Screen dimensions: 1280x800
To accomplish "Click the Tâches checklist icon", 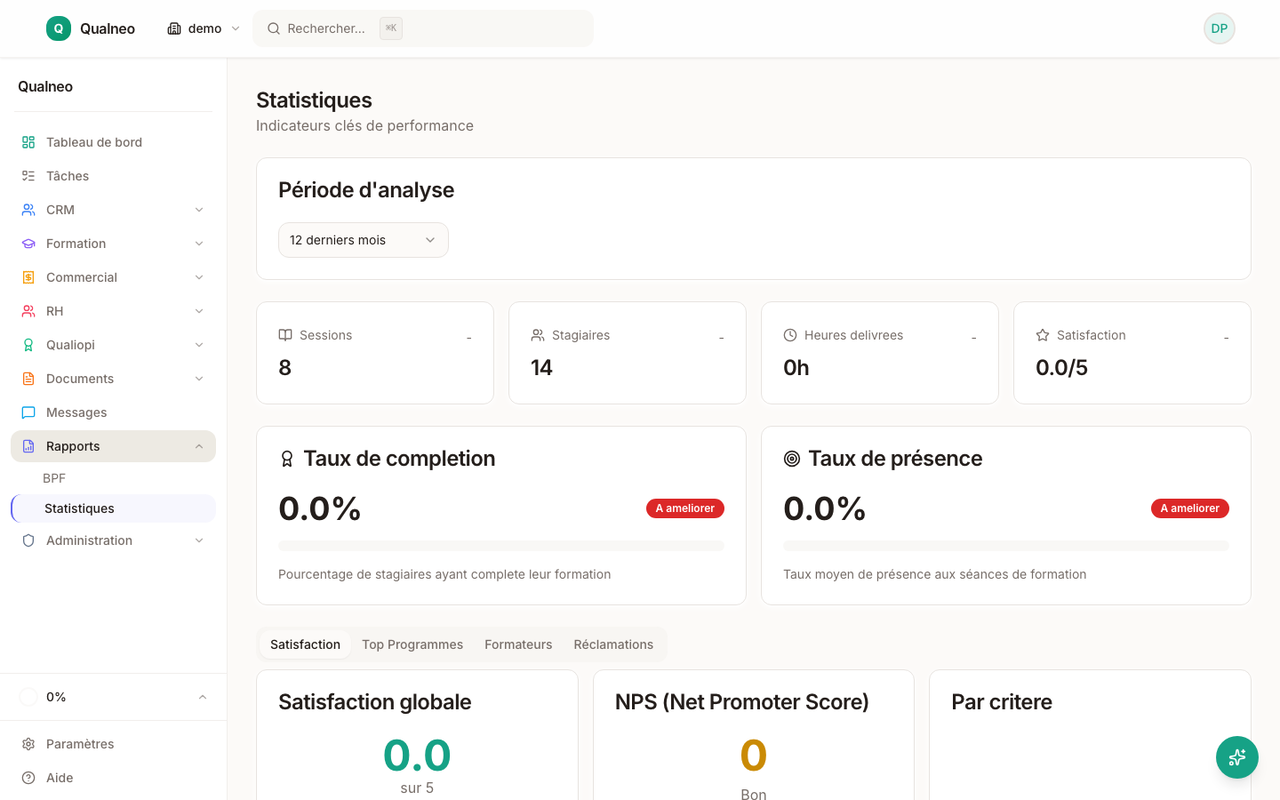I will [28, 176].
